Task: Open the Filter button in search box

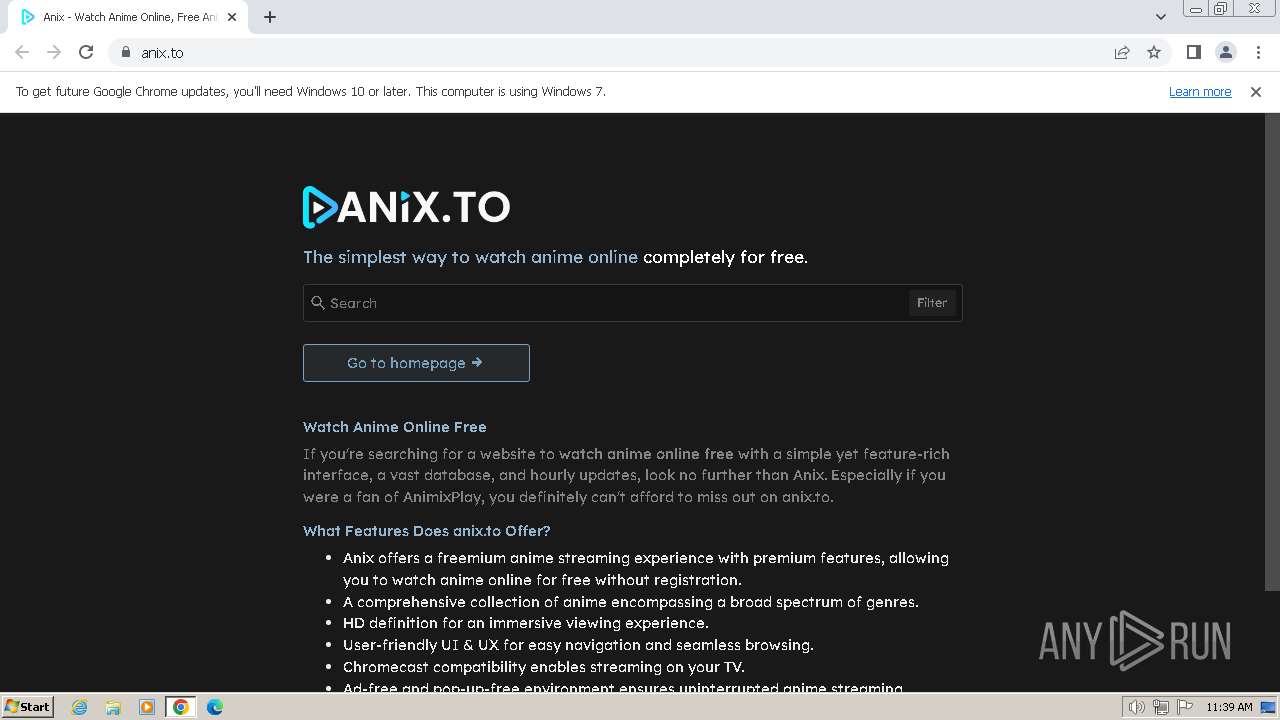Action: 932,302
